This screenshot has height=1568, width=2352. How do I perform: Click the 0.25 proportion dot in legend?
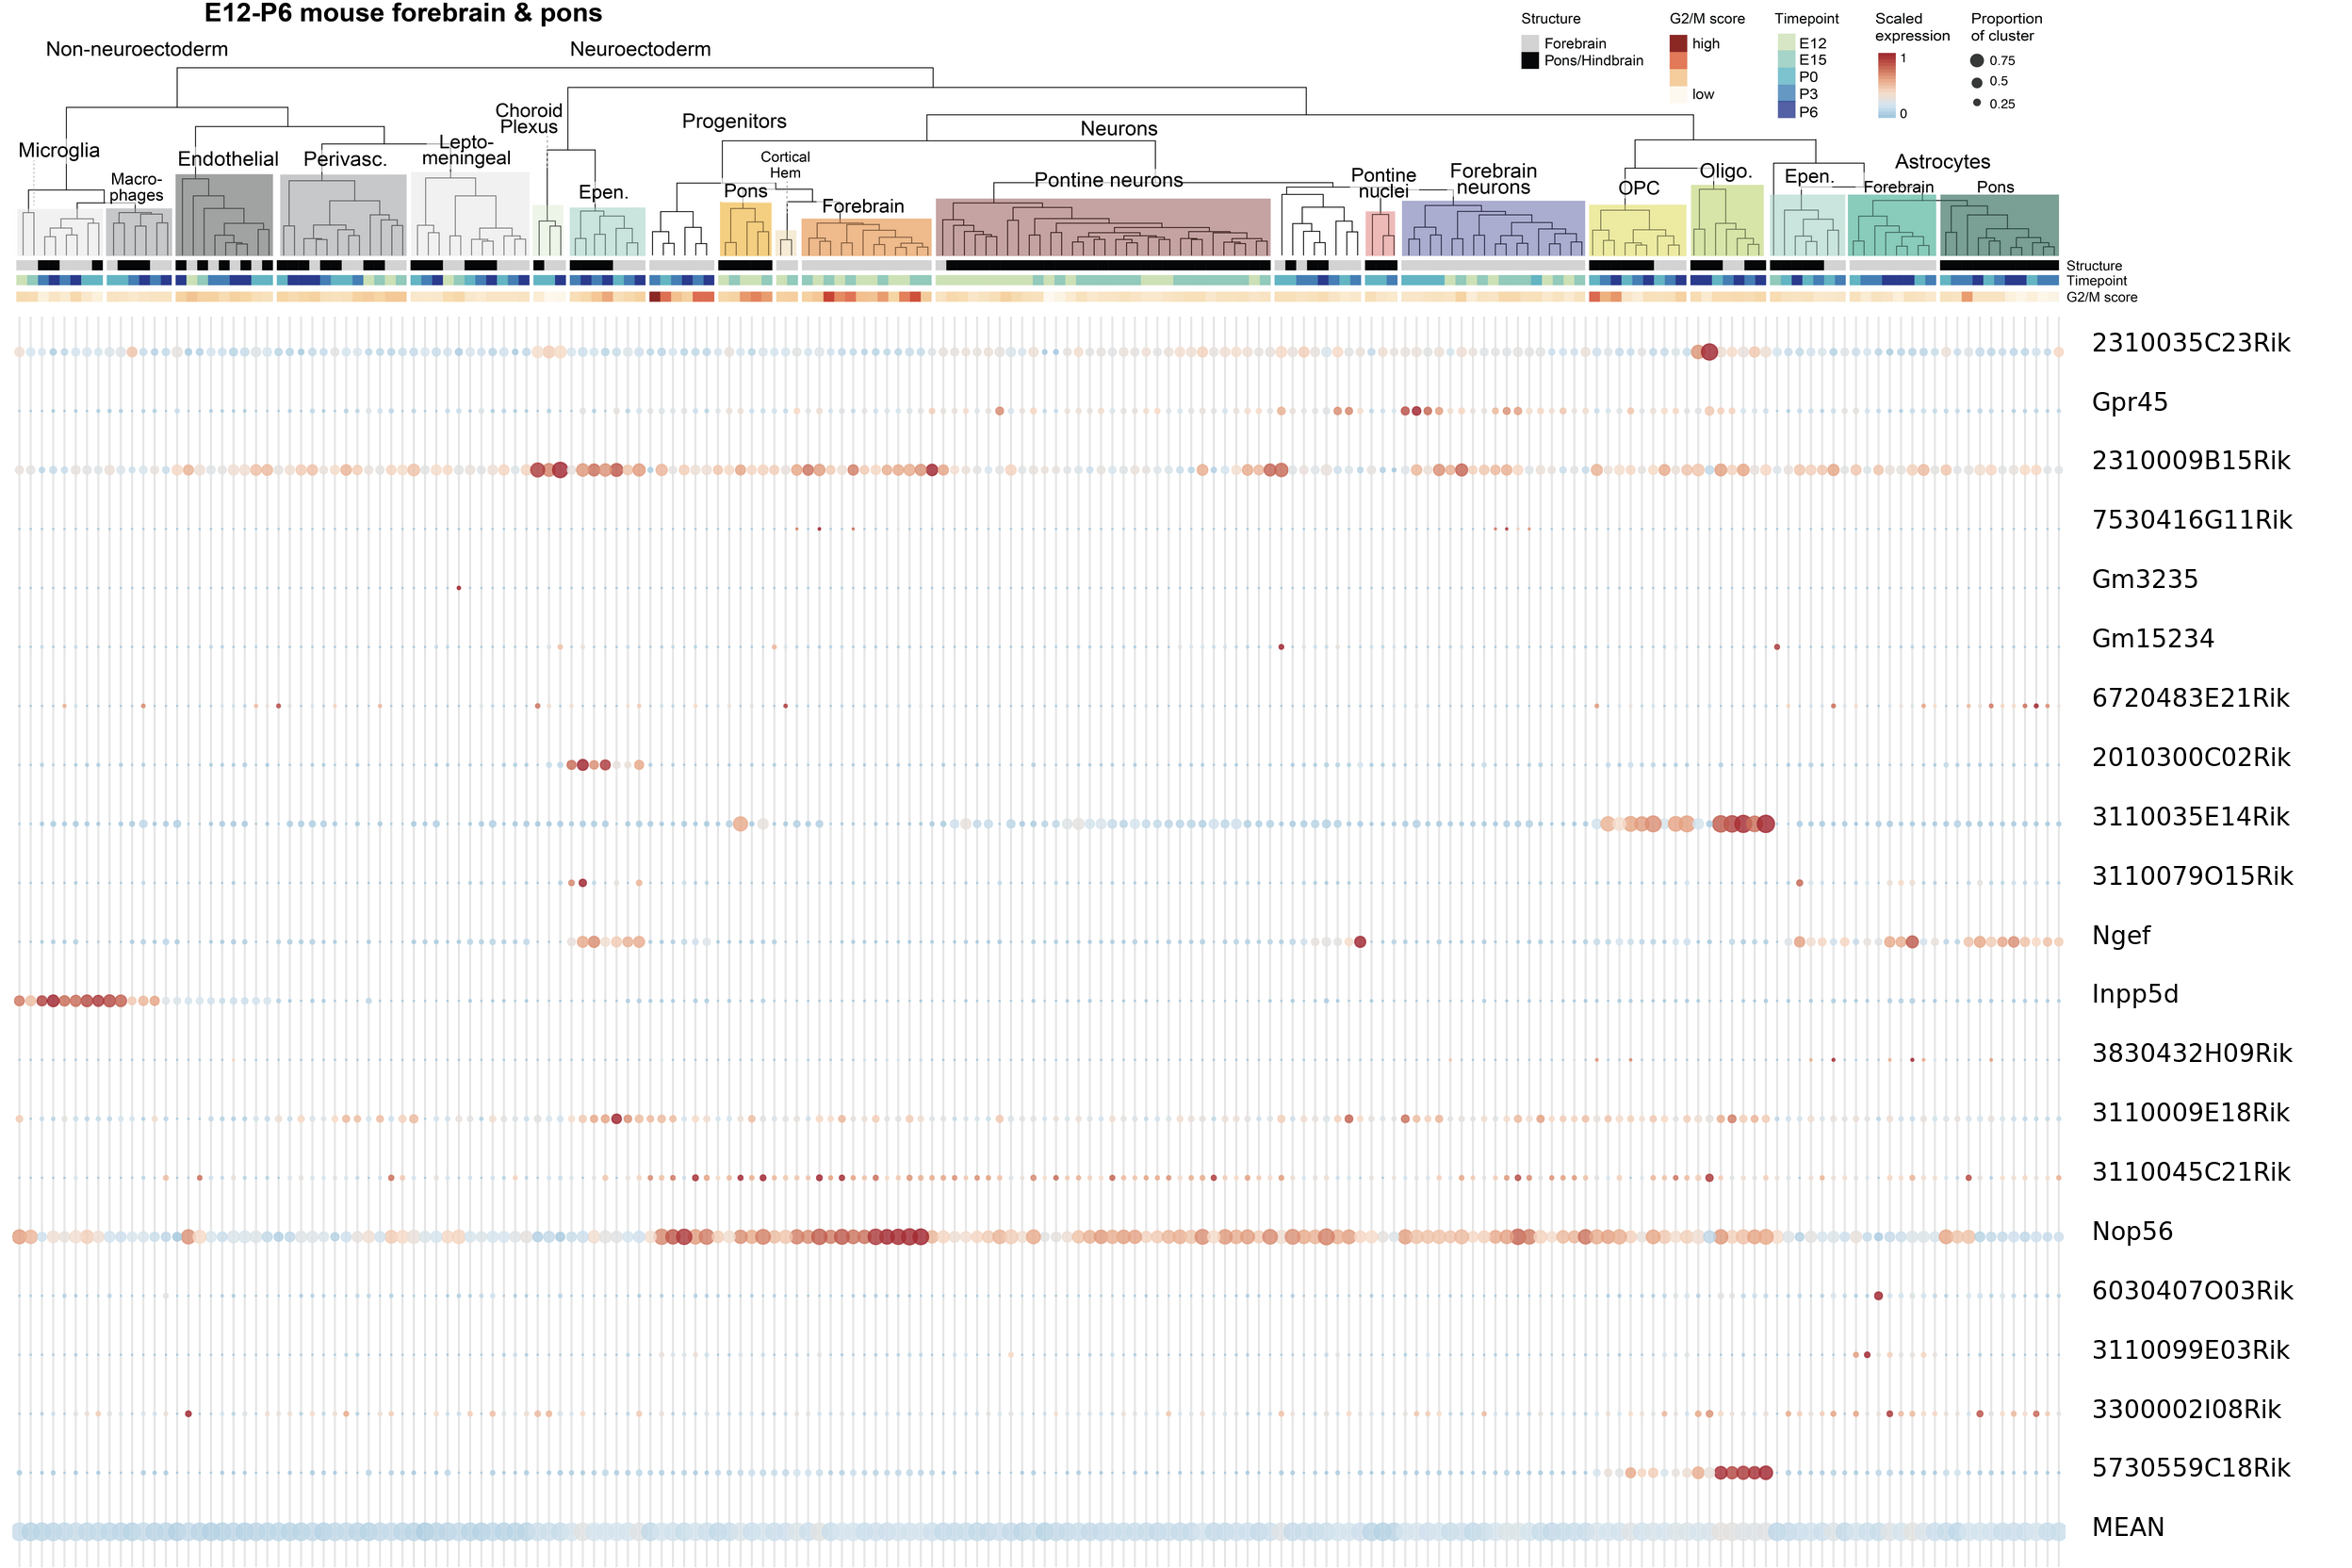point(1977,103)
